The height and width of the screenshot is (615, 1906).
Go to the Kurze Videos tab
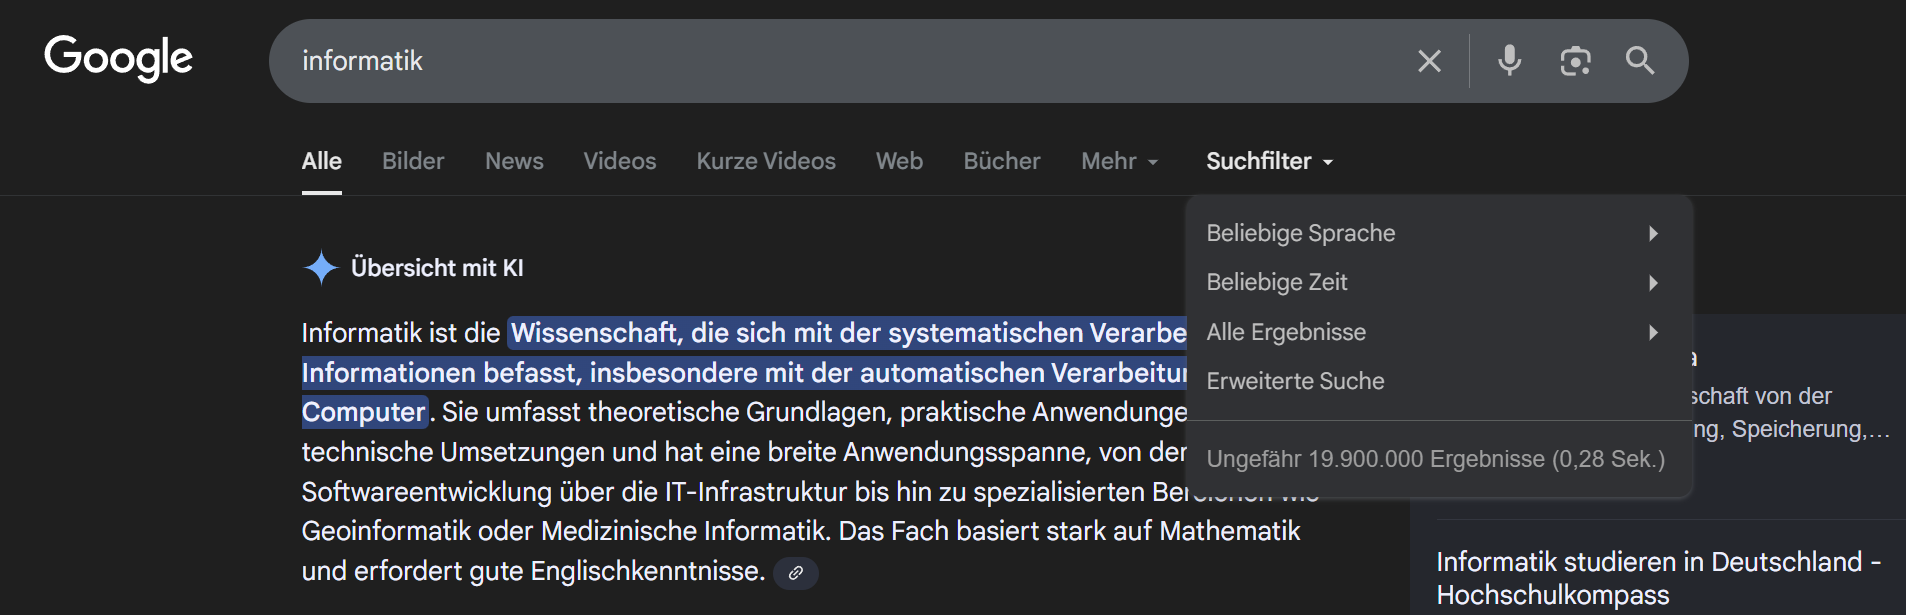766,161
